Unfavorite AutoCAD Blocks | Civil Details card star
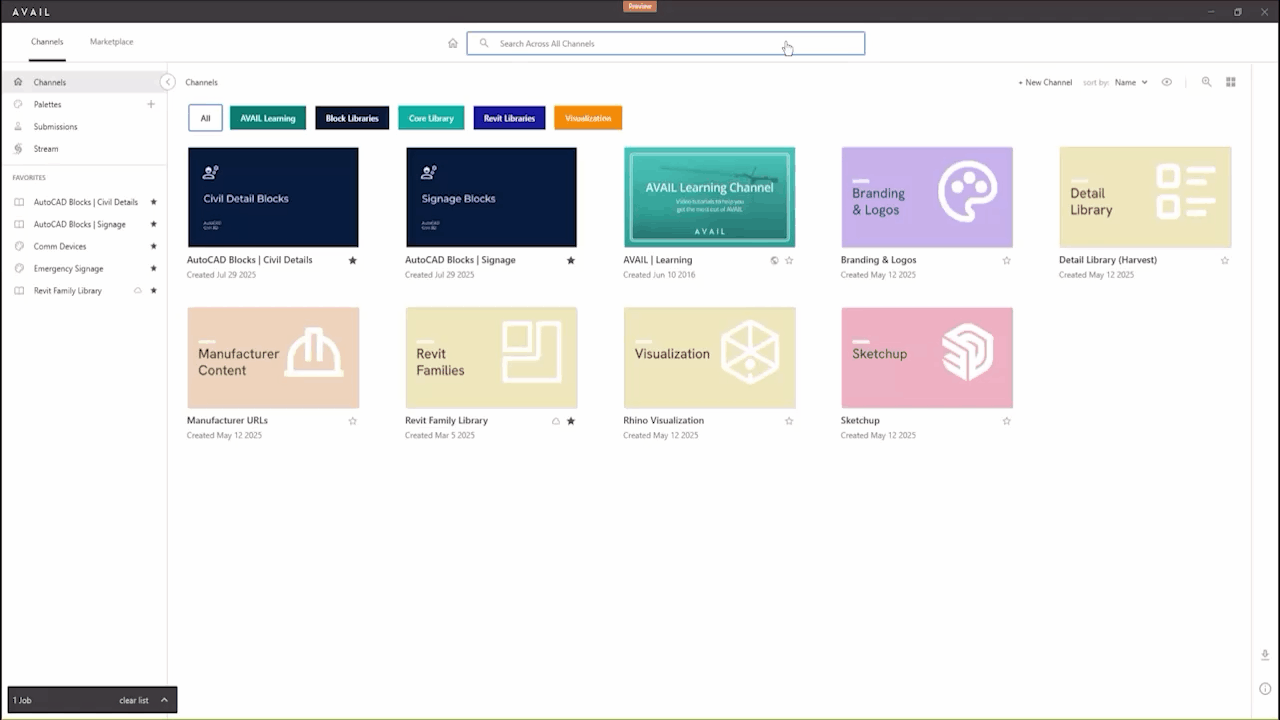The height and width of the screenshot is (720, 1280). pos(352,260)
